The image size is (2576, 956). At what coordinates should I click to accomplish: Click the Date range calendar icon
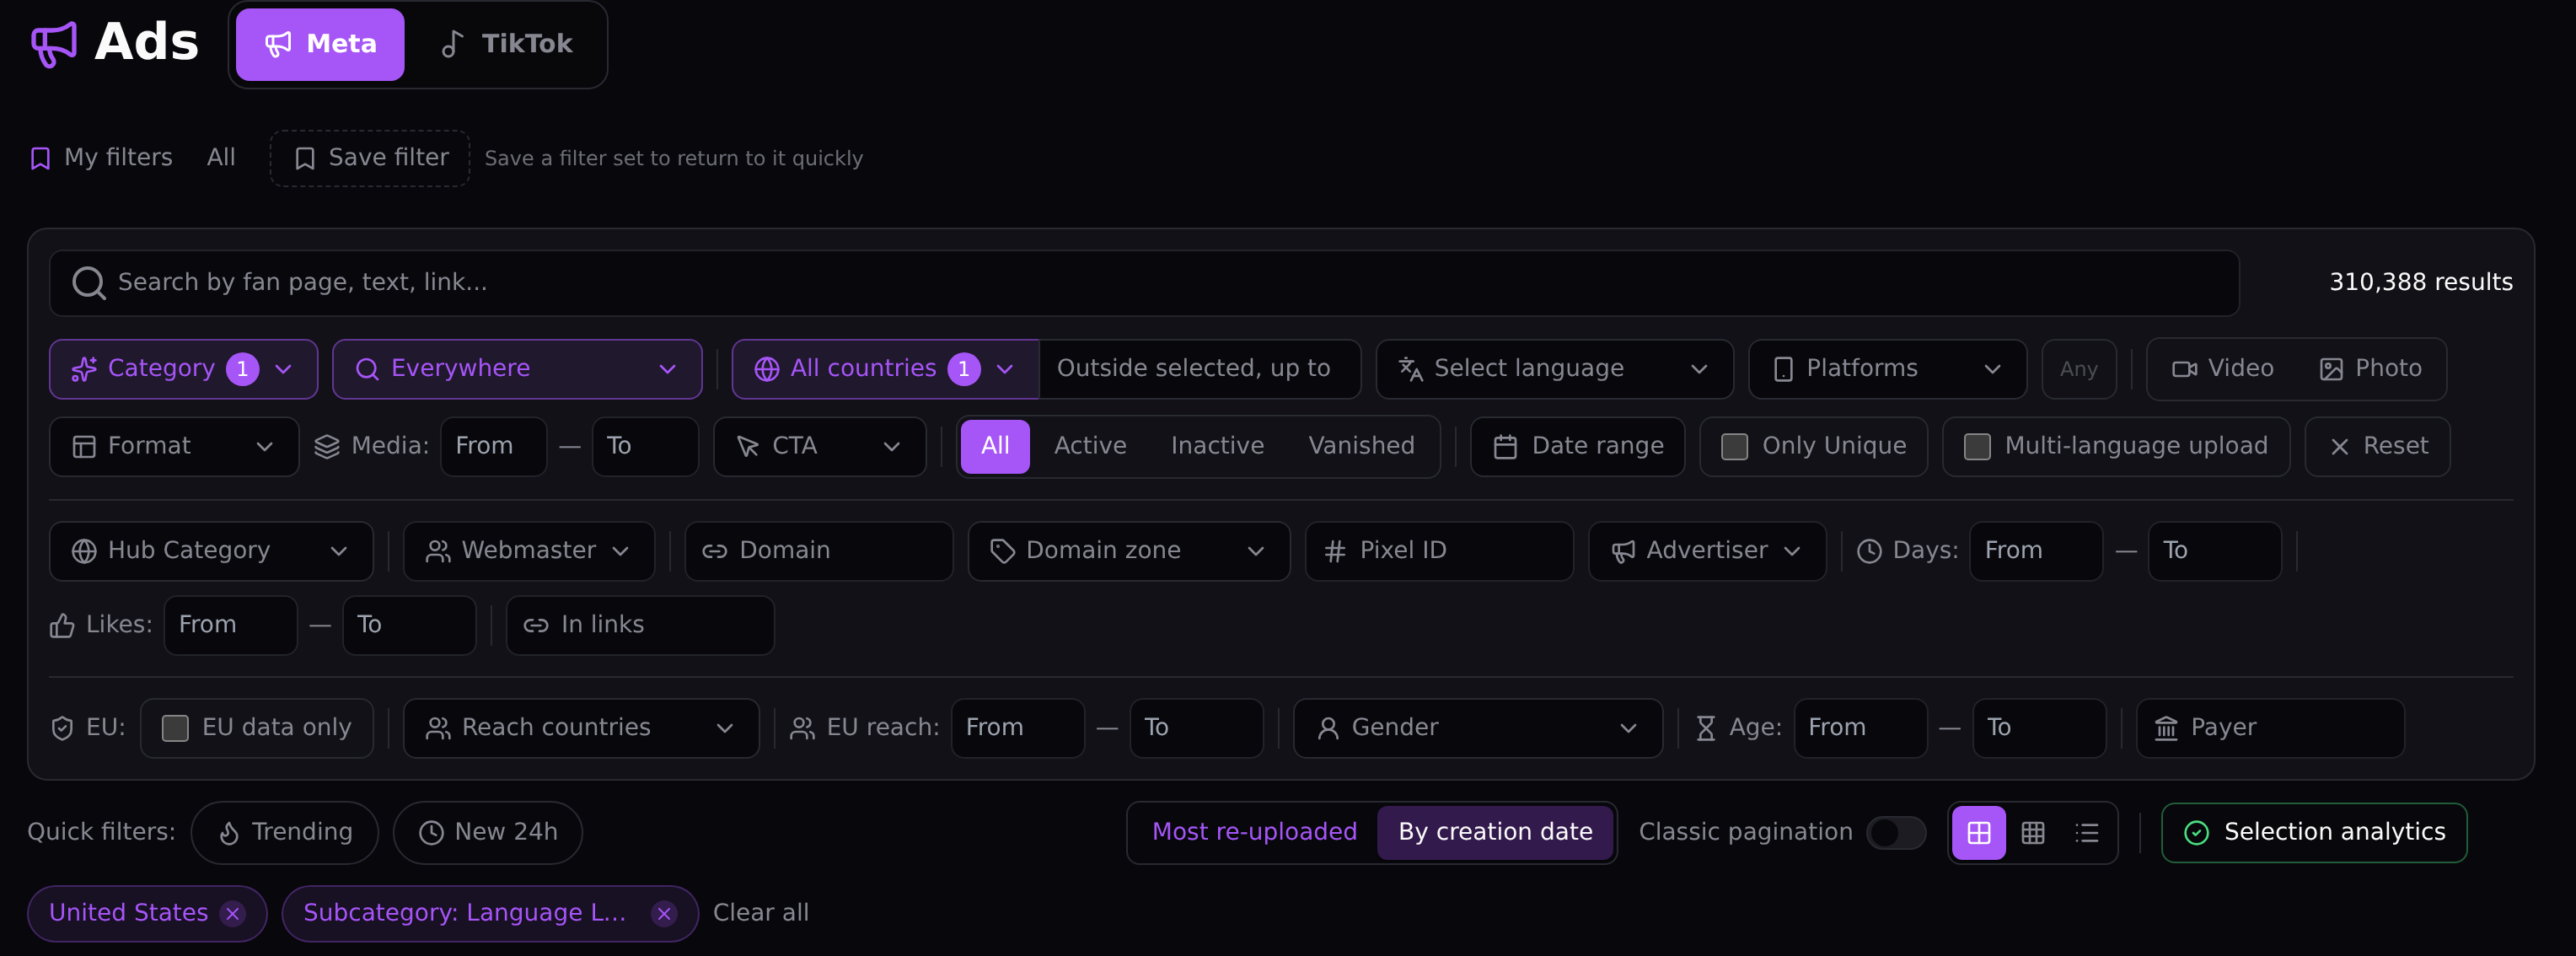pos(1505,447)
